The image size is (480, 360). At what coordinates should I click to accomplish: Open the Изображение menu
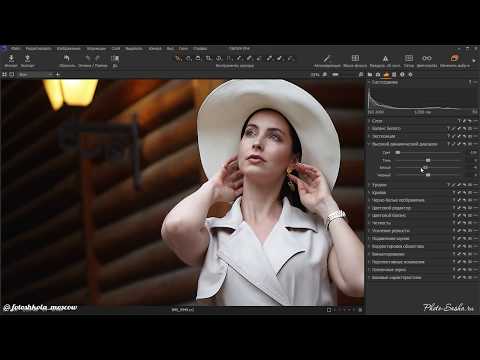coord(68,49)
